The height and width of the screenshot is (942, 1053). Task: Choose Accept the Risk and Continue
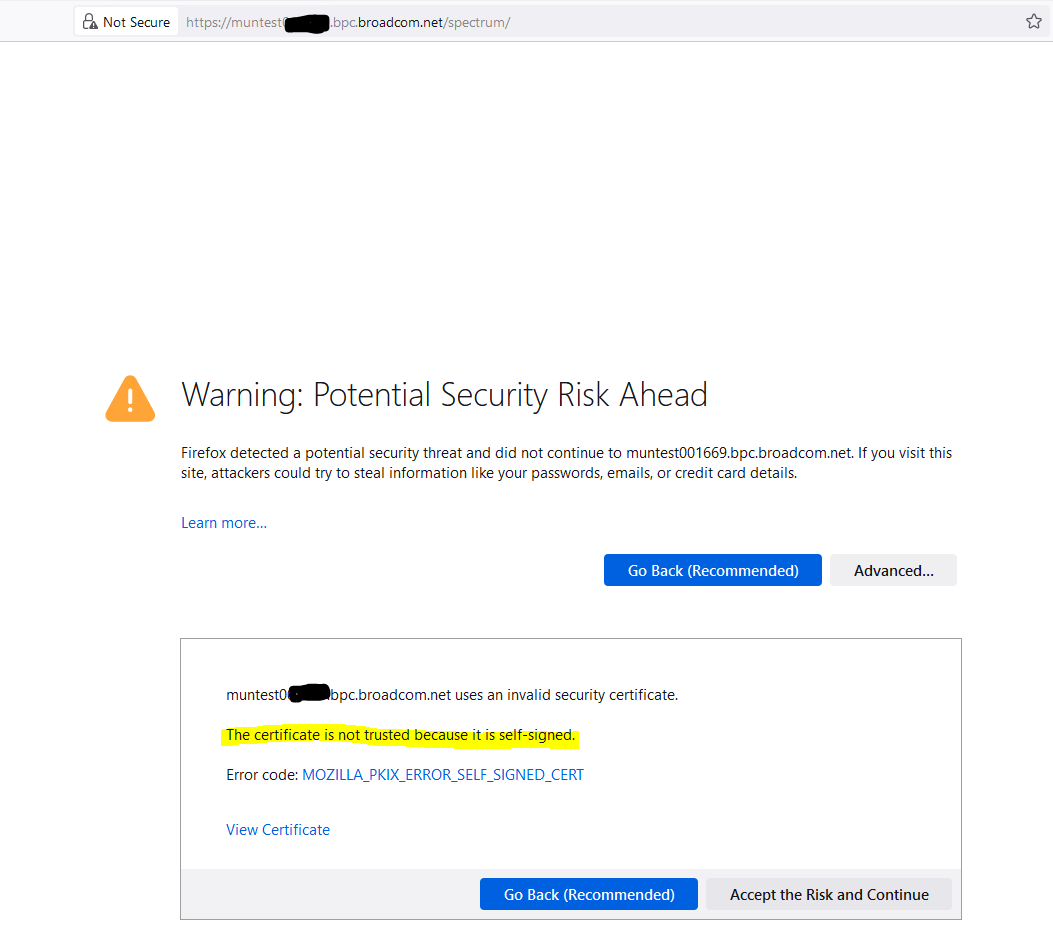[x=829, y=895]
